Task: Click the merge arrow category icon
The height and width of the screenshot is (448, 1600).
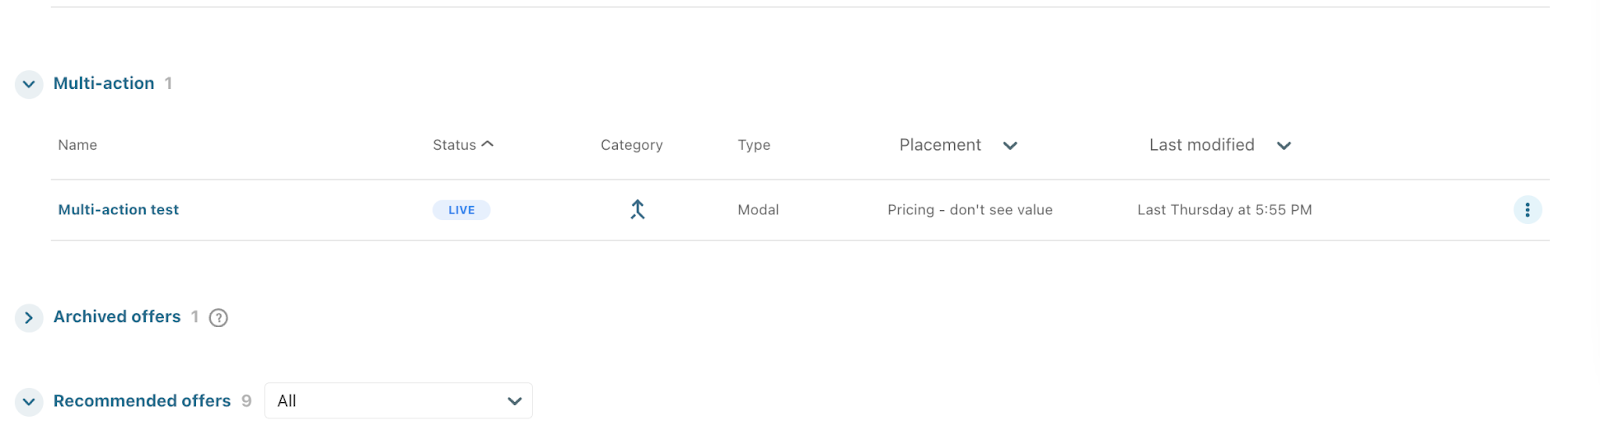Action: coord(637,209)
